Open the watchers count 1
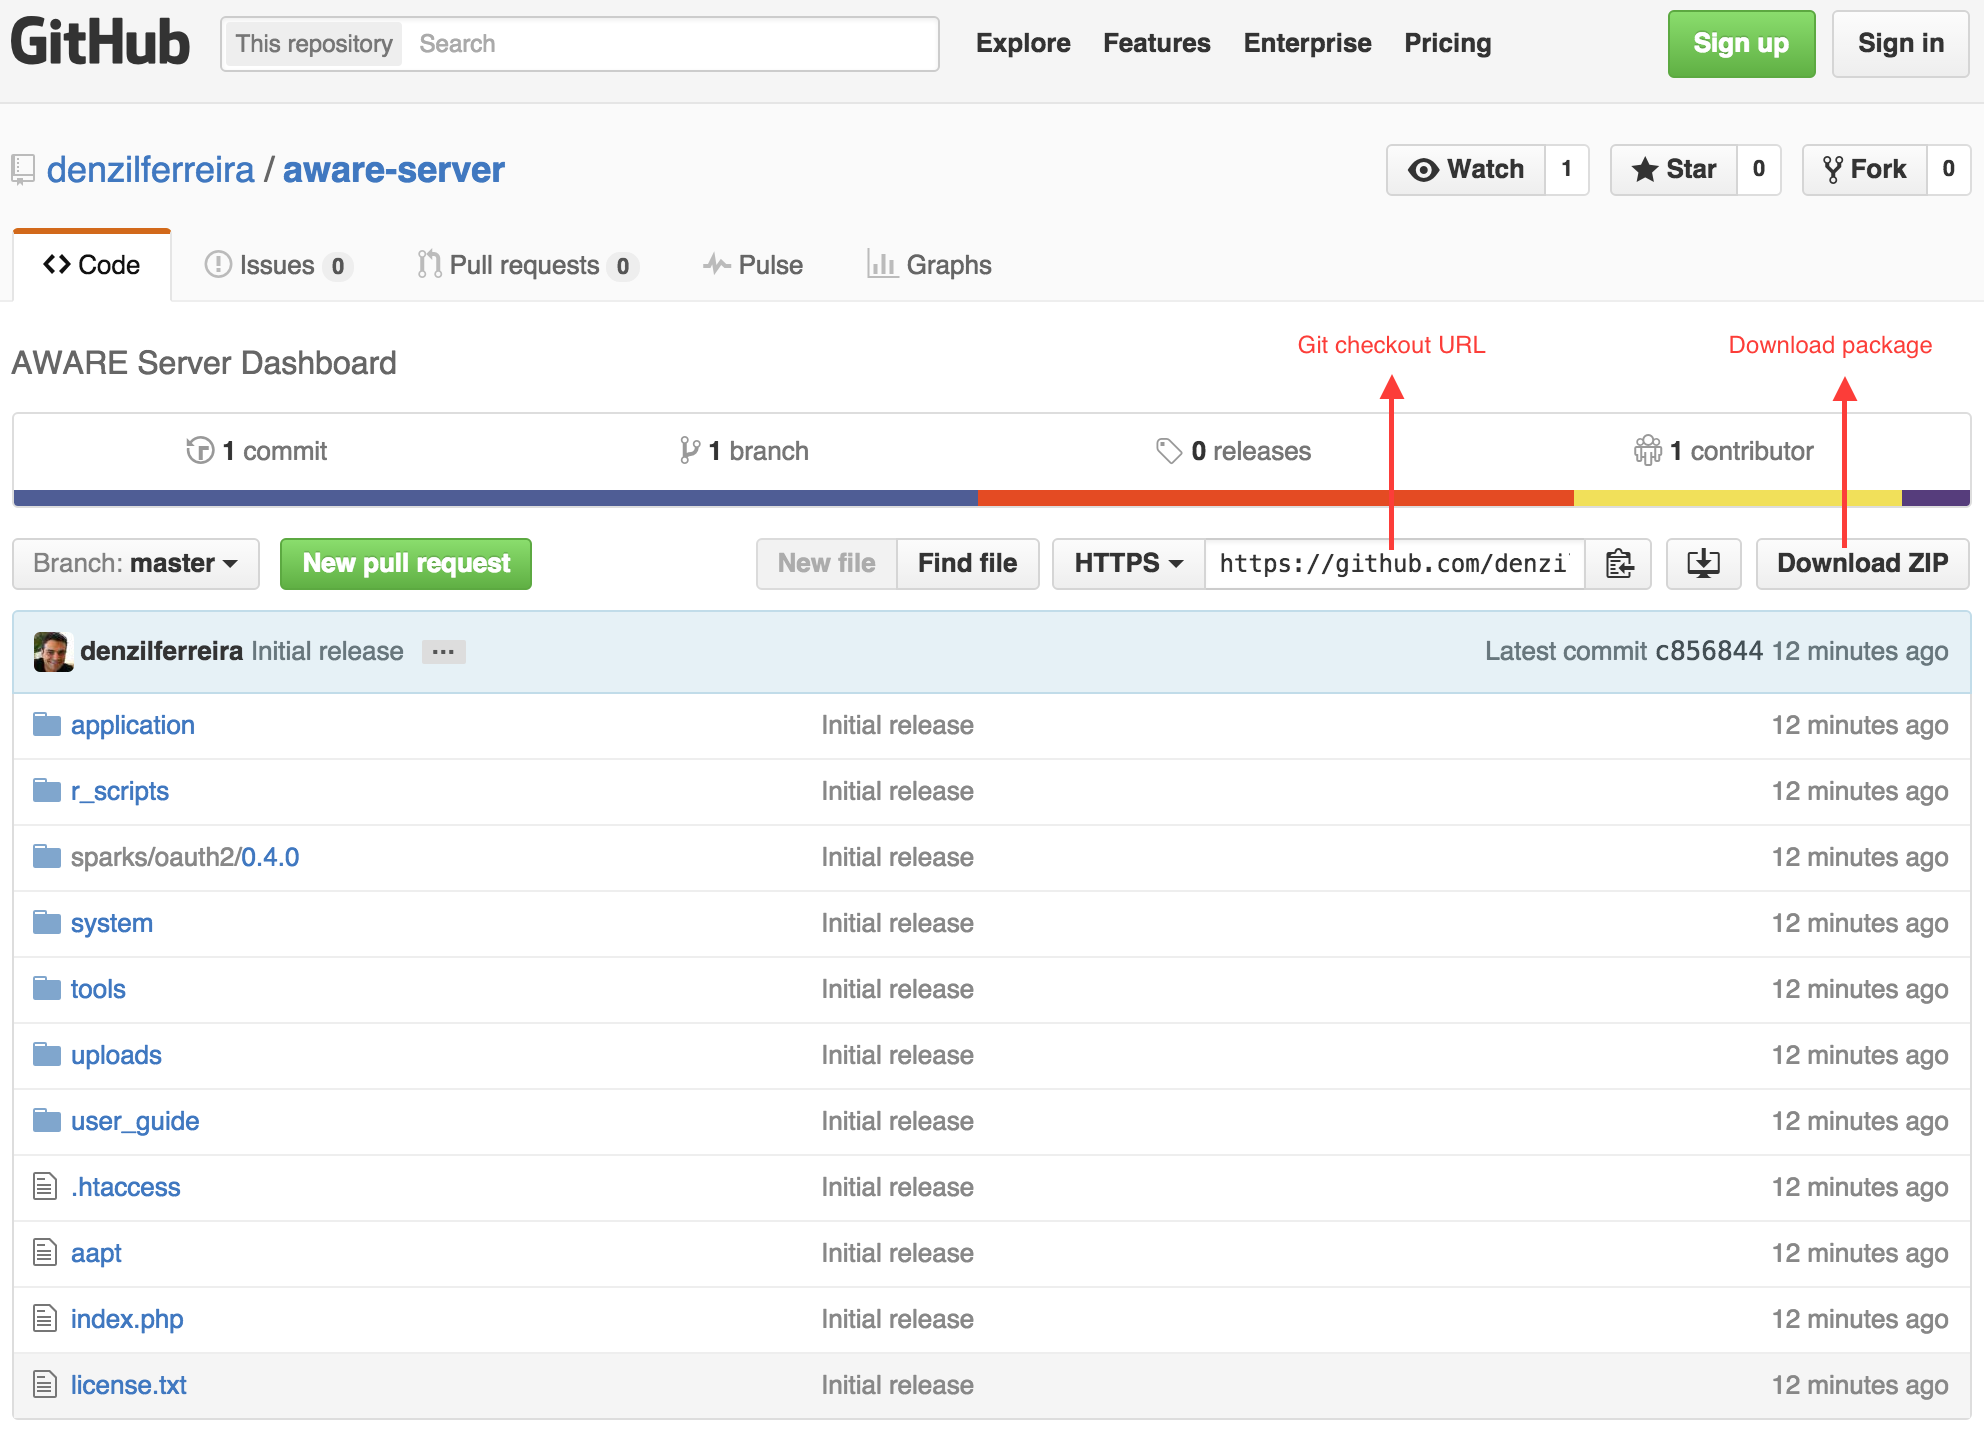Viewport: 1984px width, 1436px height. pyautogui.click(x=1567, y=170)
